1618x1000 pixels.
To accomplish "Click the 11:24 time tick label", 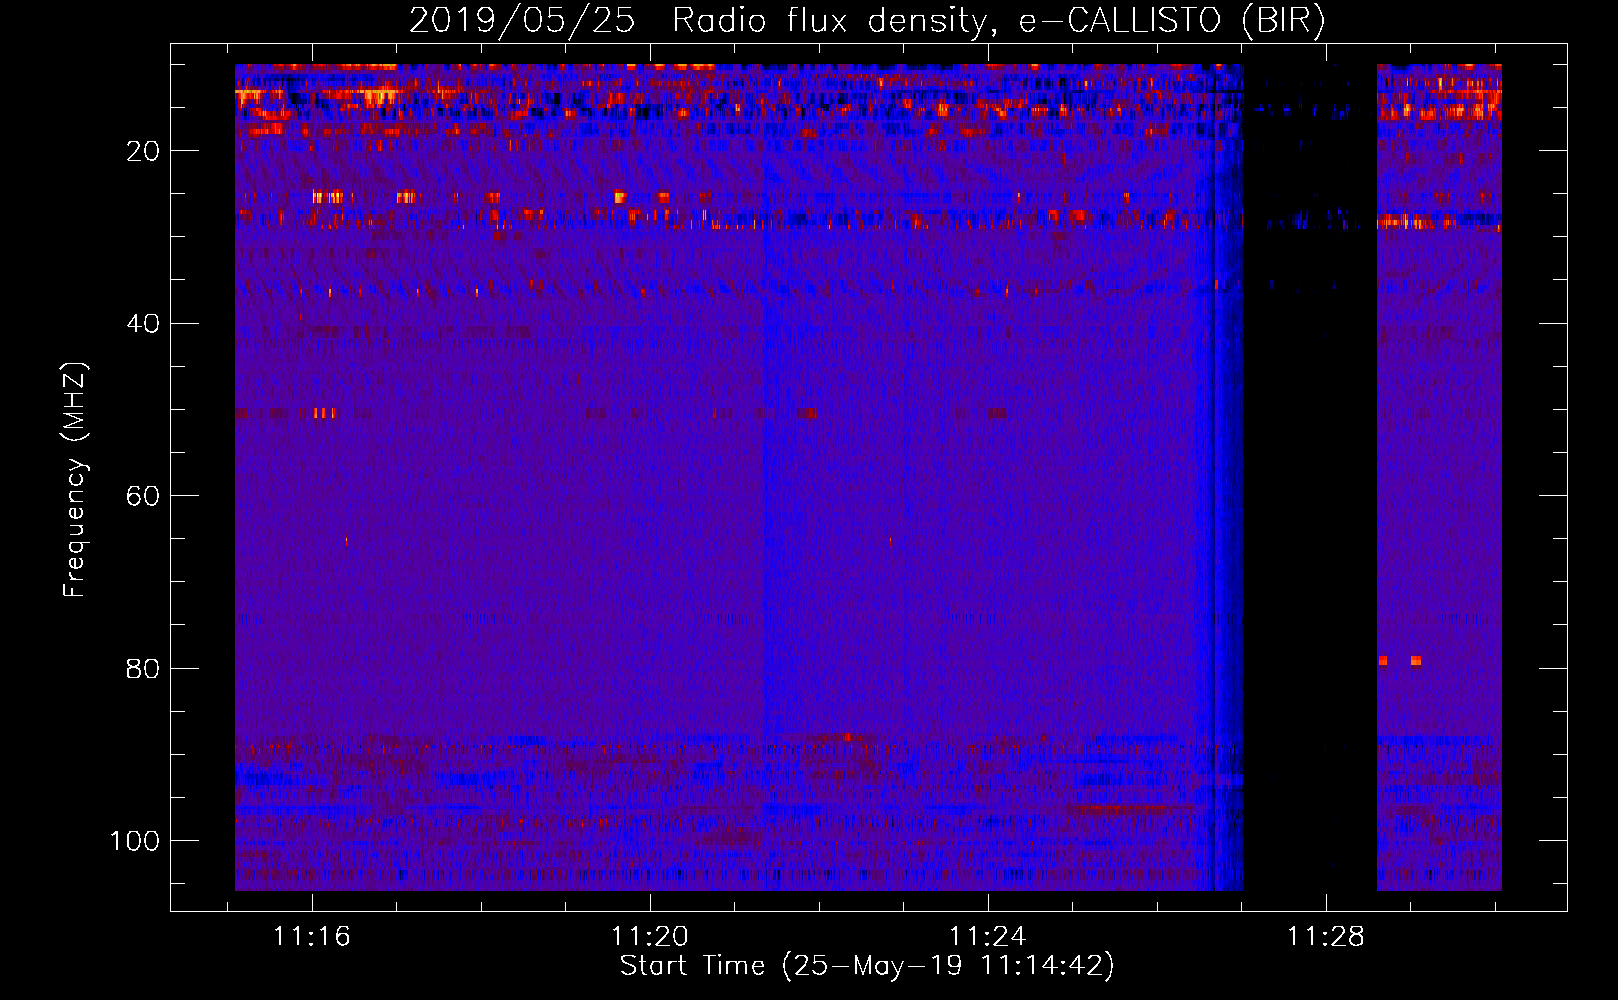I will [988, 936].
